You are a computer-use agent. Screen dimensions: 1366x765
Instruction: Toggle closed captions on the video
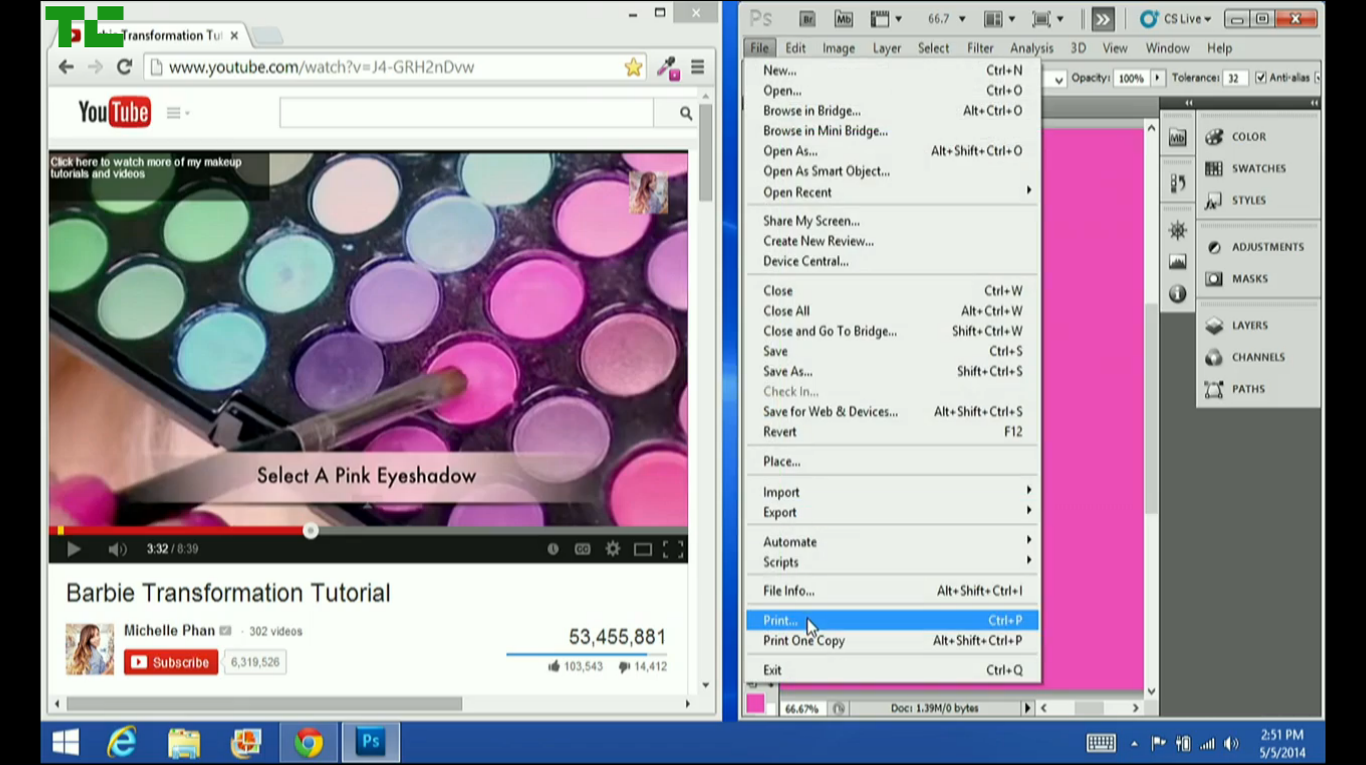tap(582, 549)
